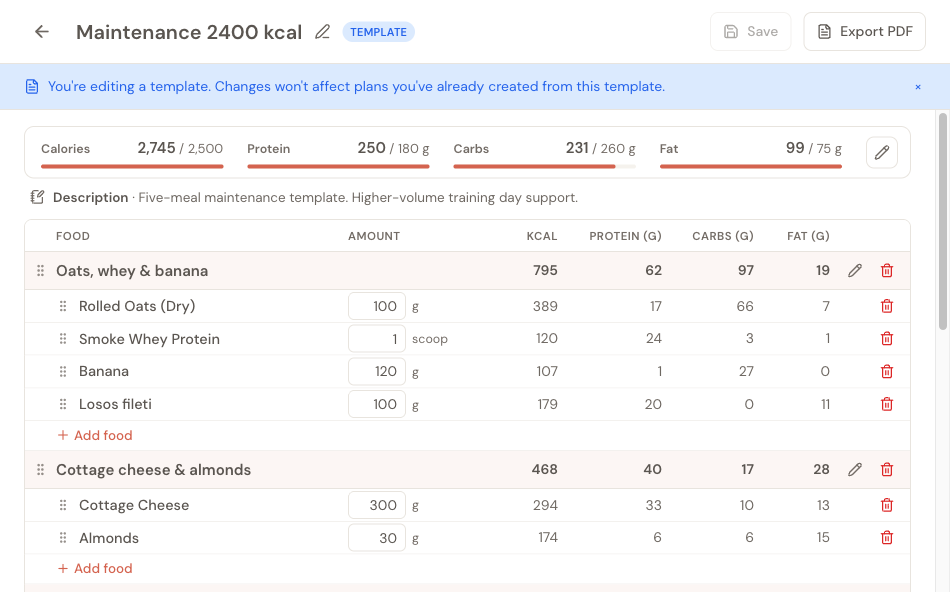This screenshot has width=950, height=593.
Task: Grab drag handle of Banana row
Action: (x=63, y=371)
